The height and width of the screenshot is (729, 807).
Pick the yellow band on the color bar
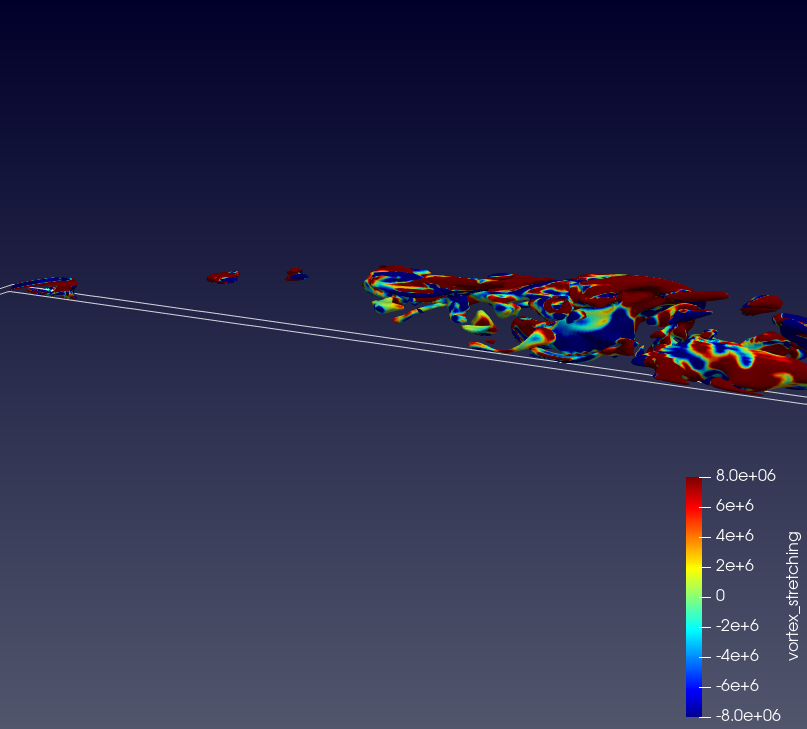point(694,566)
